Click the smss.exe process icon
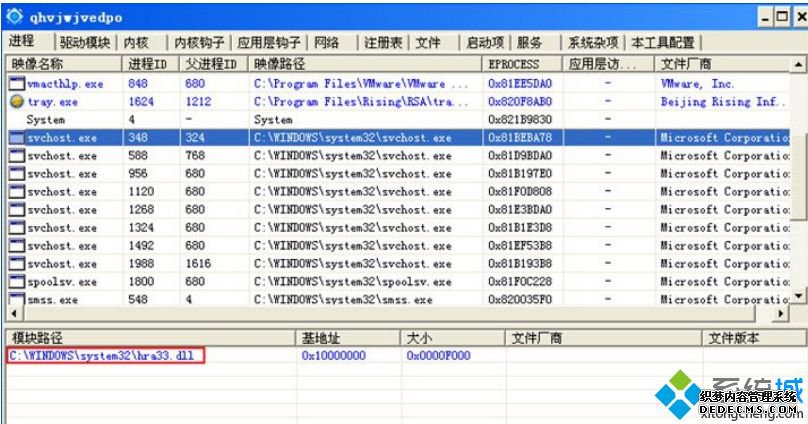The image size is (808, 424). [16, 299]
